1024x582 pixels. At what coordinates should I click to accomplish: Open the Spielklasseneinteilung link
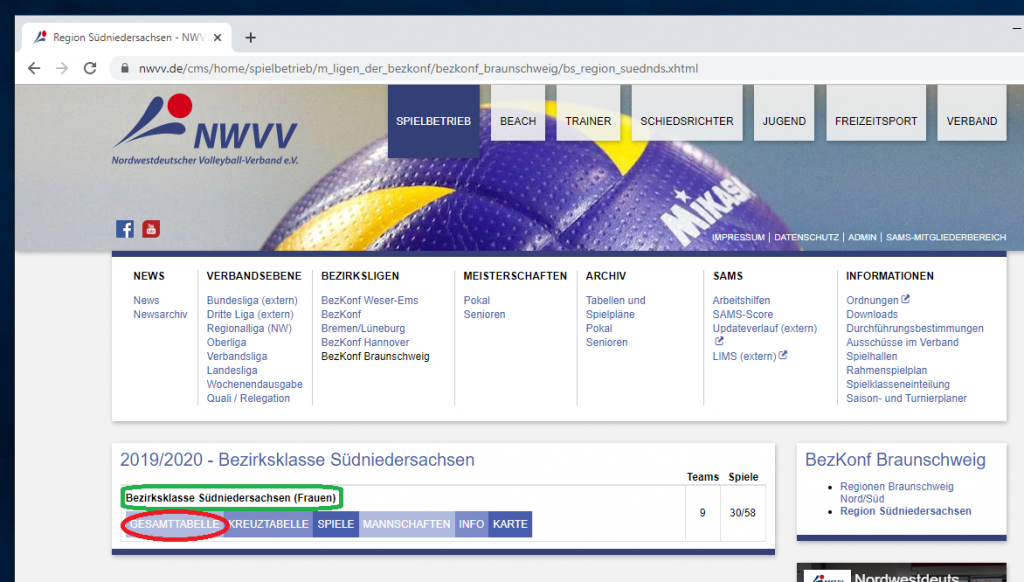[x=898, y=385]
